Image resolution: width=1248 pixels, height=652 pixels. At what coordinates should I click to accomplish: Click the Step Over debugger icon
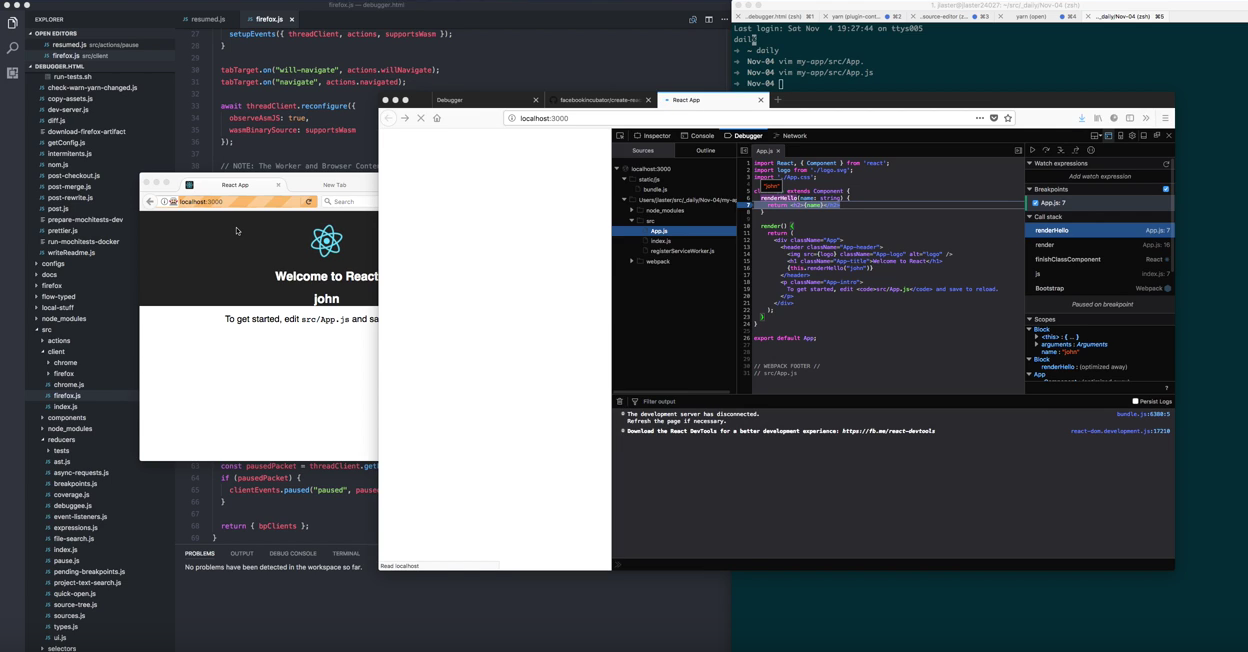point(1047,150)
